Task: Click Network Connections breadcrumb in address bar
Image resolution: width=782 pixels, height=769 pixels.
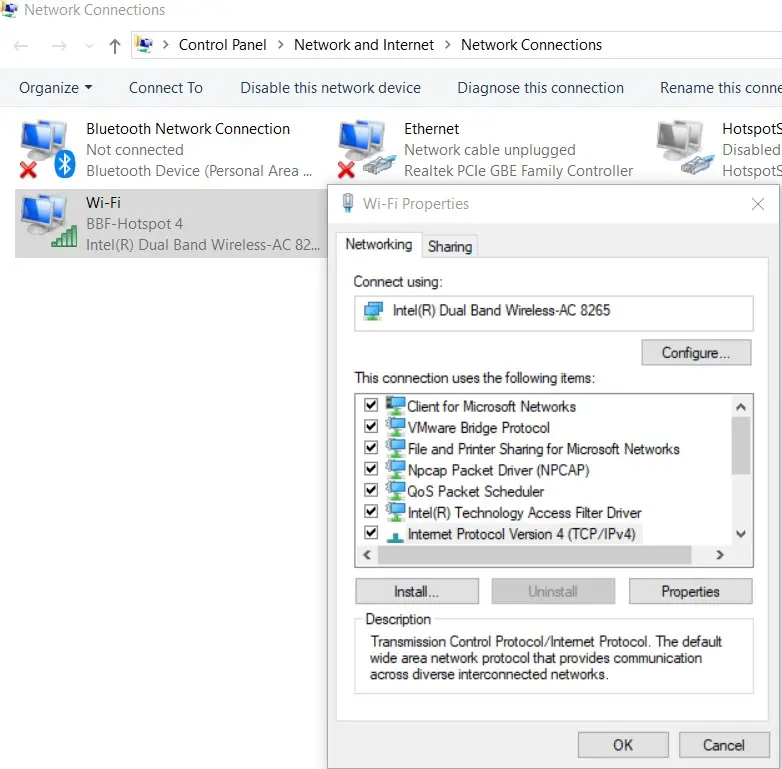Action: pos(531,45)
